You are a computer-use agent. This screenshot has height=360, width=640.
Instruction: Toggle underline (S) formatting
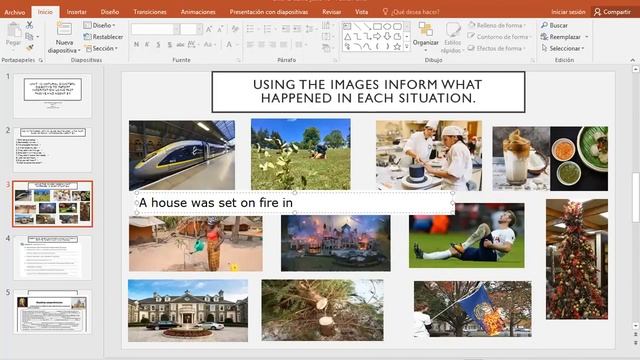coord(158,44)
